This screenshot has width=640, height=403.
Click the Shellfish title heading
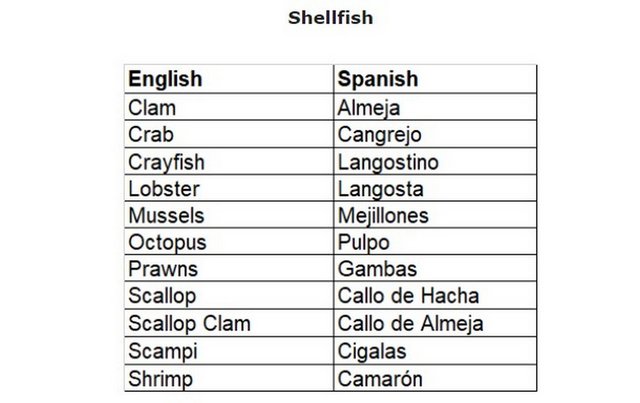pos(330,18)
